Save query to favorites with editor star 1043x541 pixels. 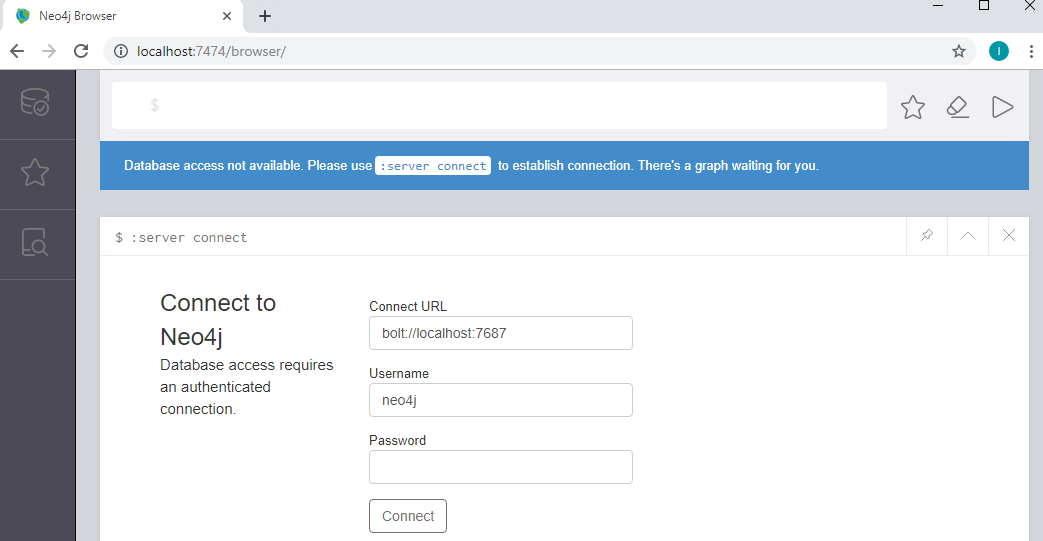pos(913,107)
